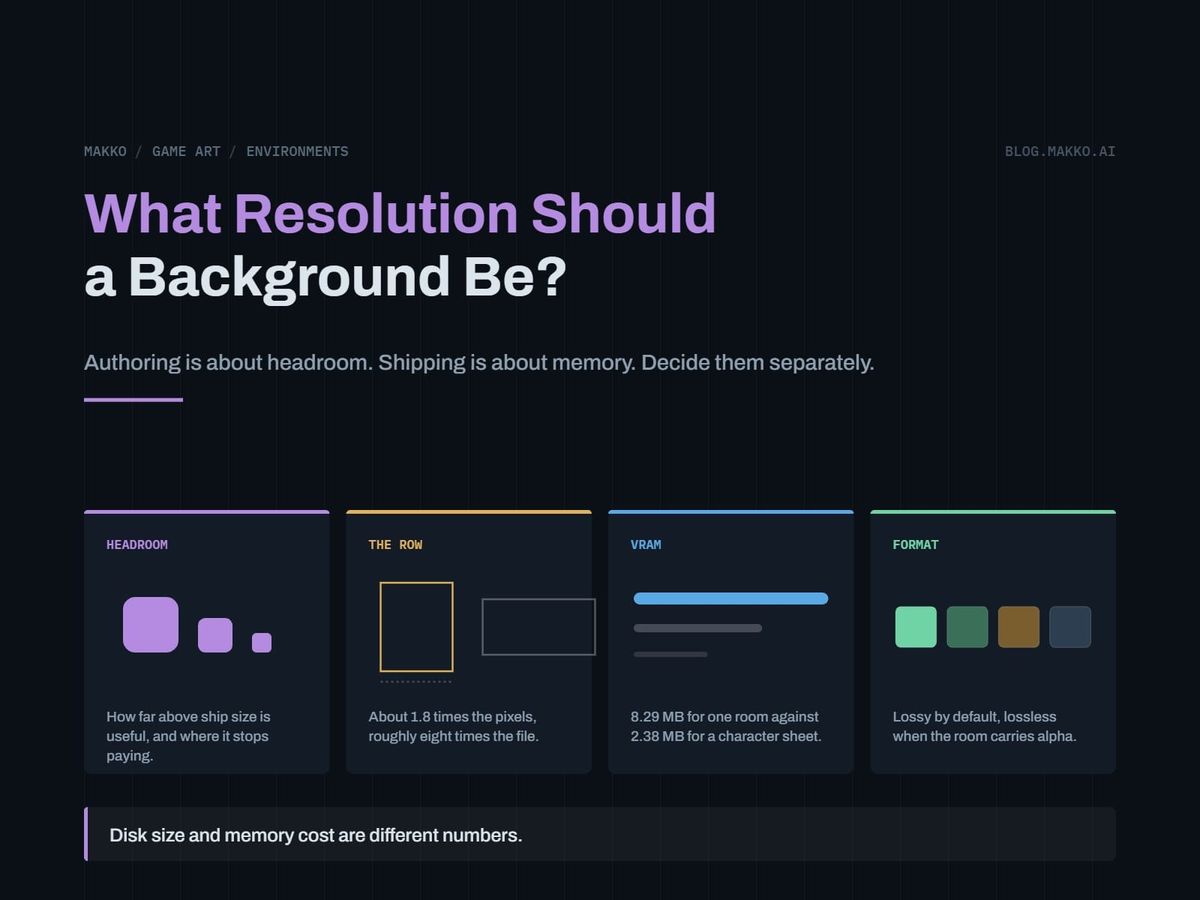Viewport: 1200px width, 900px height.
Task: Click the HEADROOM card label
Action: [x=137, y=544]
